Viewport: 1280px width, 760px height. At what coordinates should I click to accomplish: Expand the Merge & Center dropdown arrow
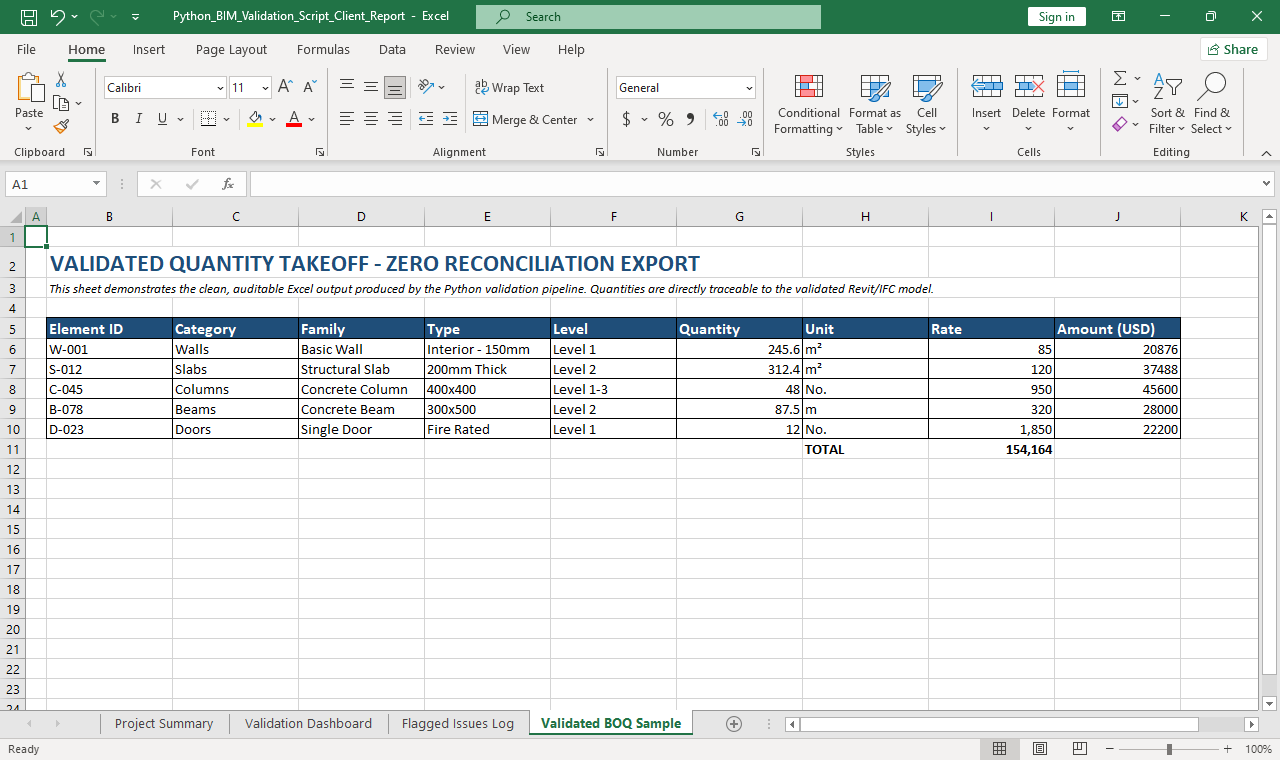click(x=590, y=119)
